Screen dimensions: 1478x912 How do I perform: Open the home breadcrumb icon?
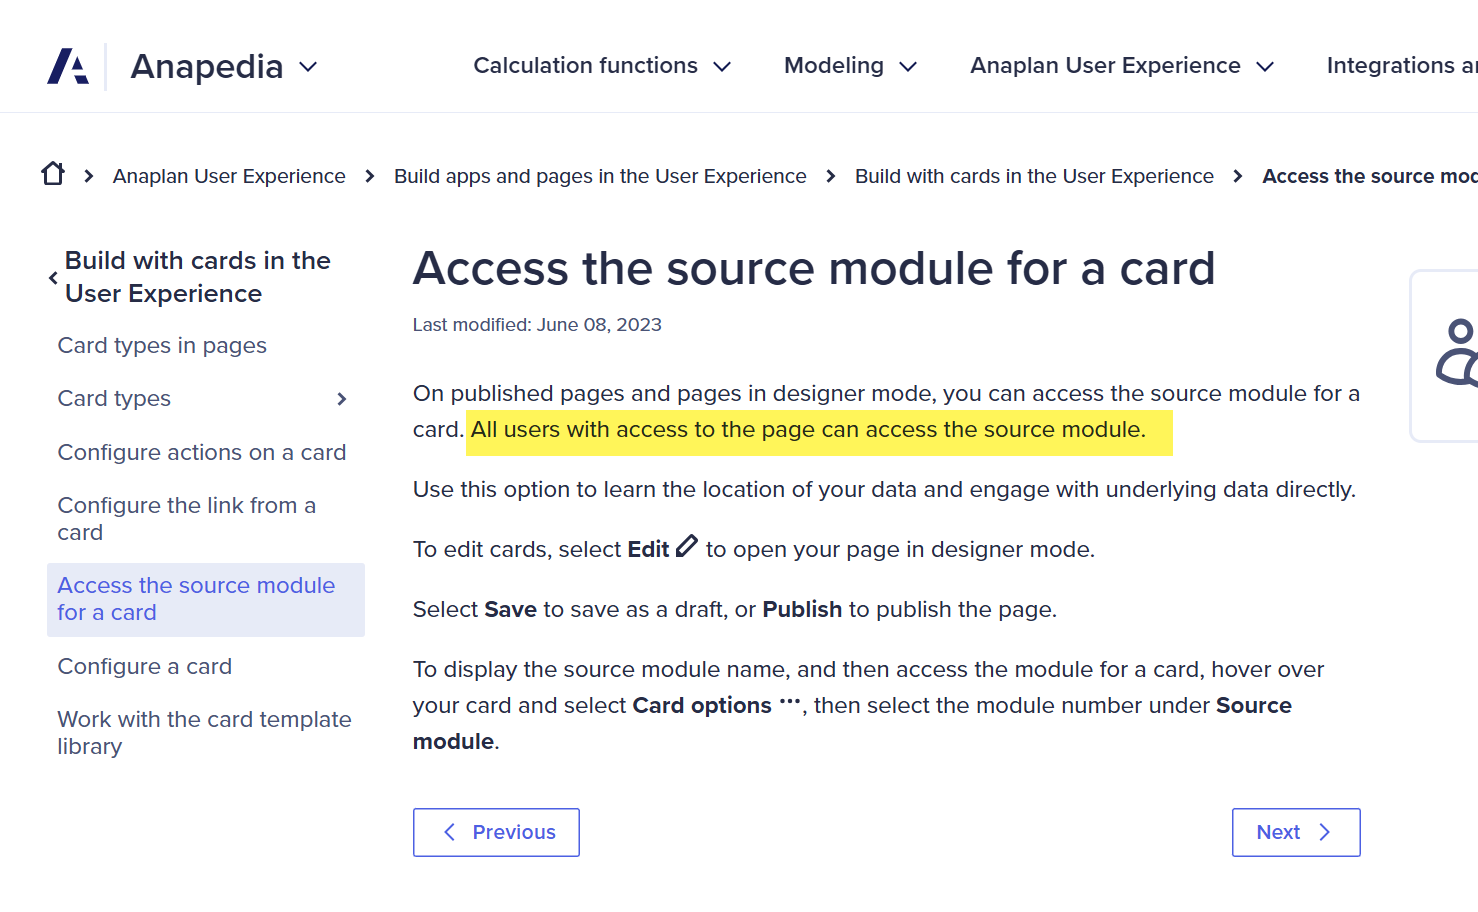pos(53,174)
